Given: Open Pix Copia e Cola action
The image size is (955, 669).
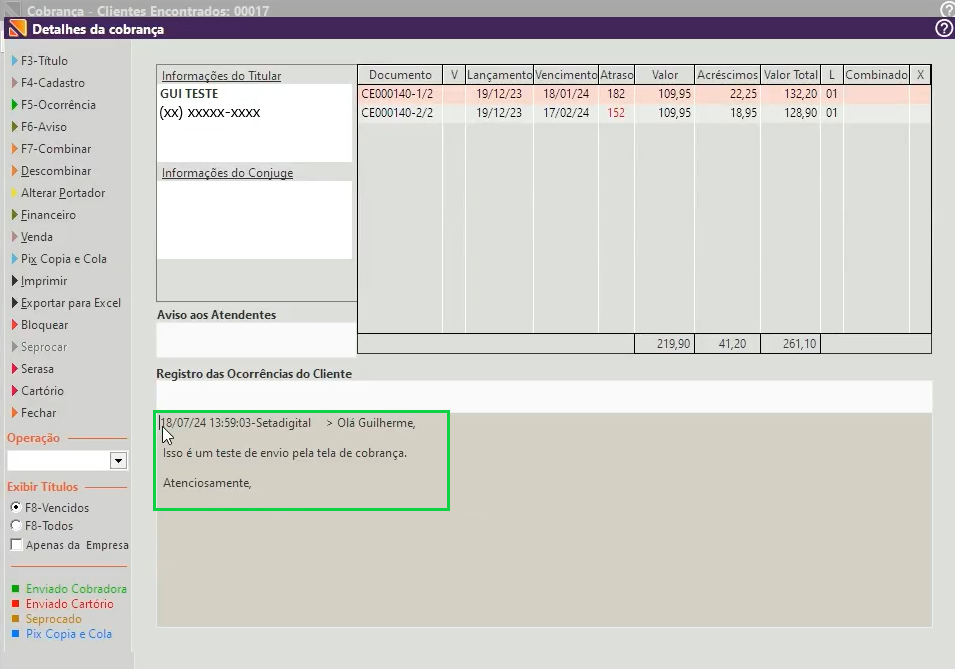Looking at the screenshot, I should click(x=64, y=259).
